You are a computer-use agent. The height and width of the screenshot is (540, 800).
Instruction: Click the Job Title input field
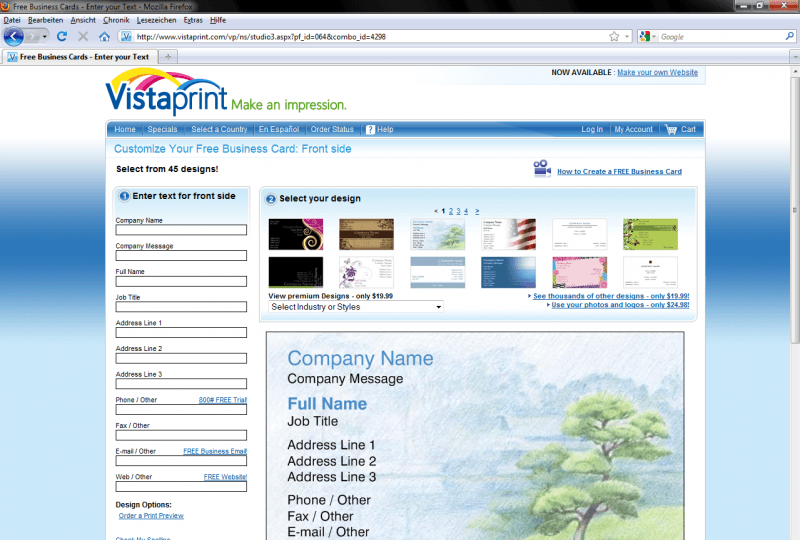pyautogui.click(x=181, y=307)
